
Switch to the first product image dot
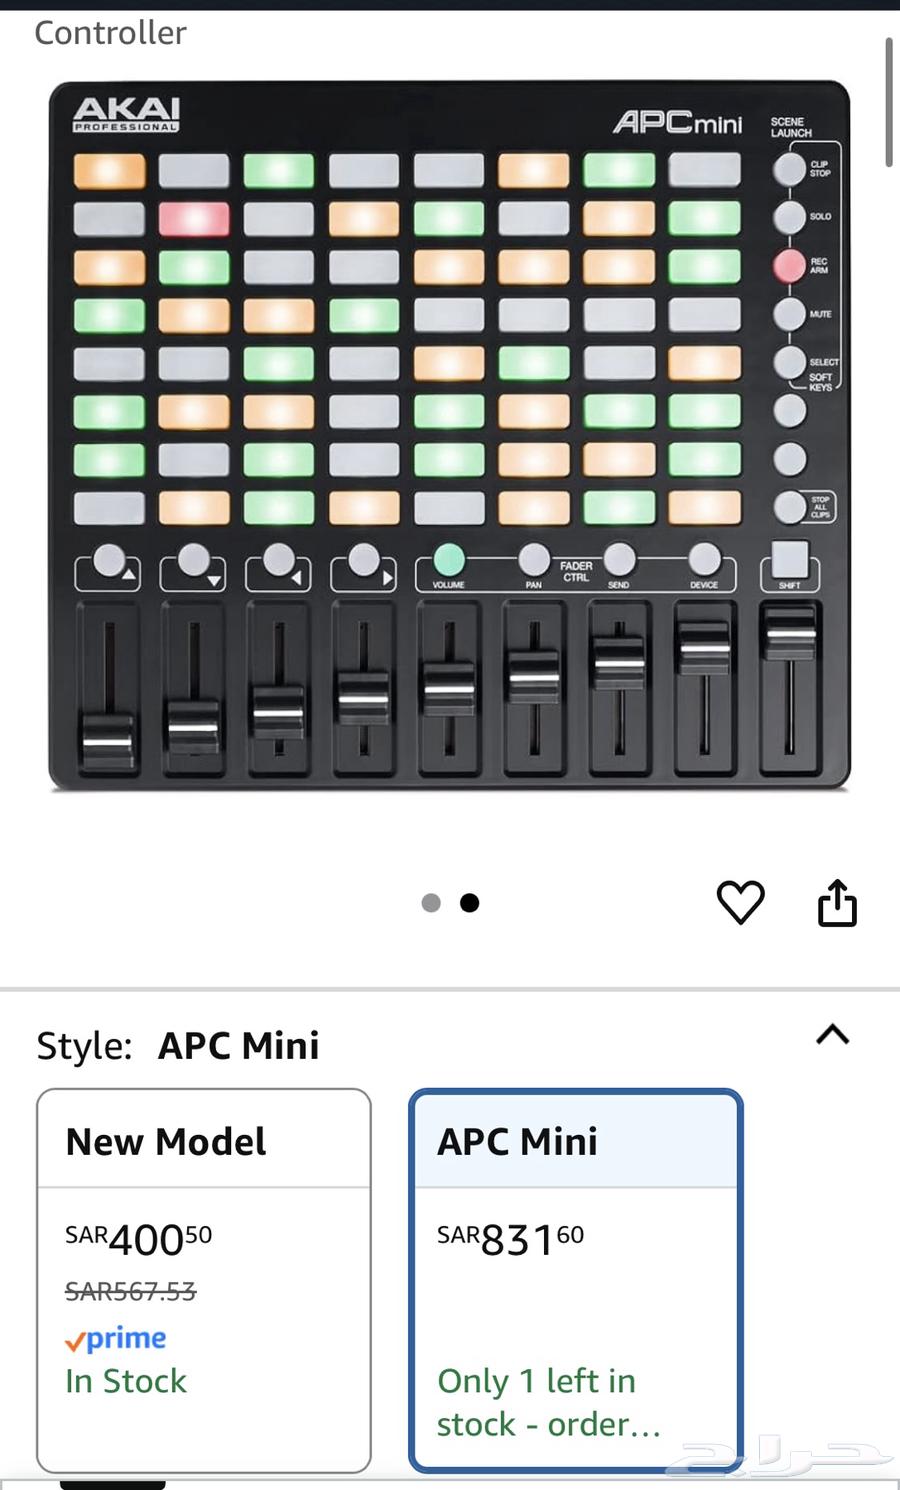click(431, 903)
